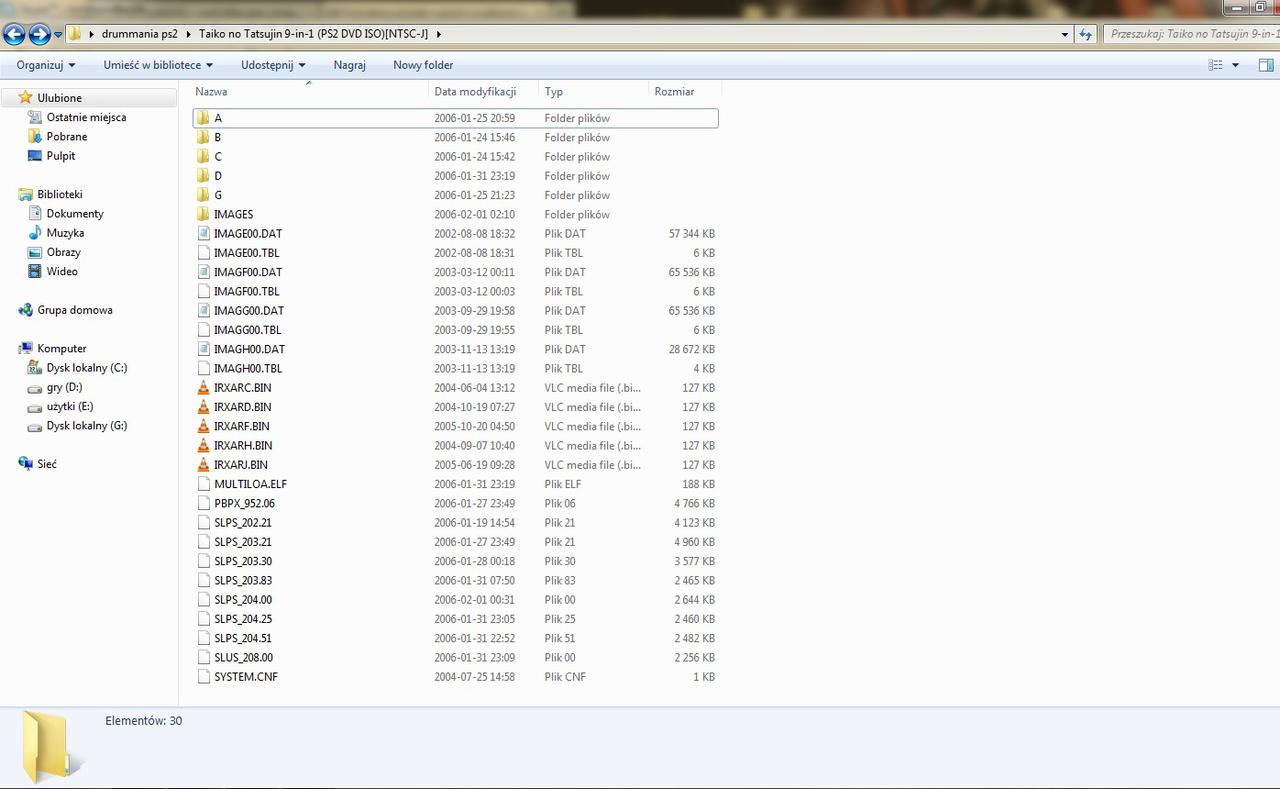
Task: Select VLC cone icon of IRXARH.BIN
Action: pyautogui.click(x=203, y=445)
